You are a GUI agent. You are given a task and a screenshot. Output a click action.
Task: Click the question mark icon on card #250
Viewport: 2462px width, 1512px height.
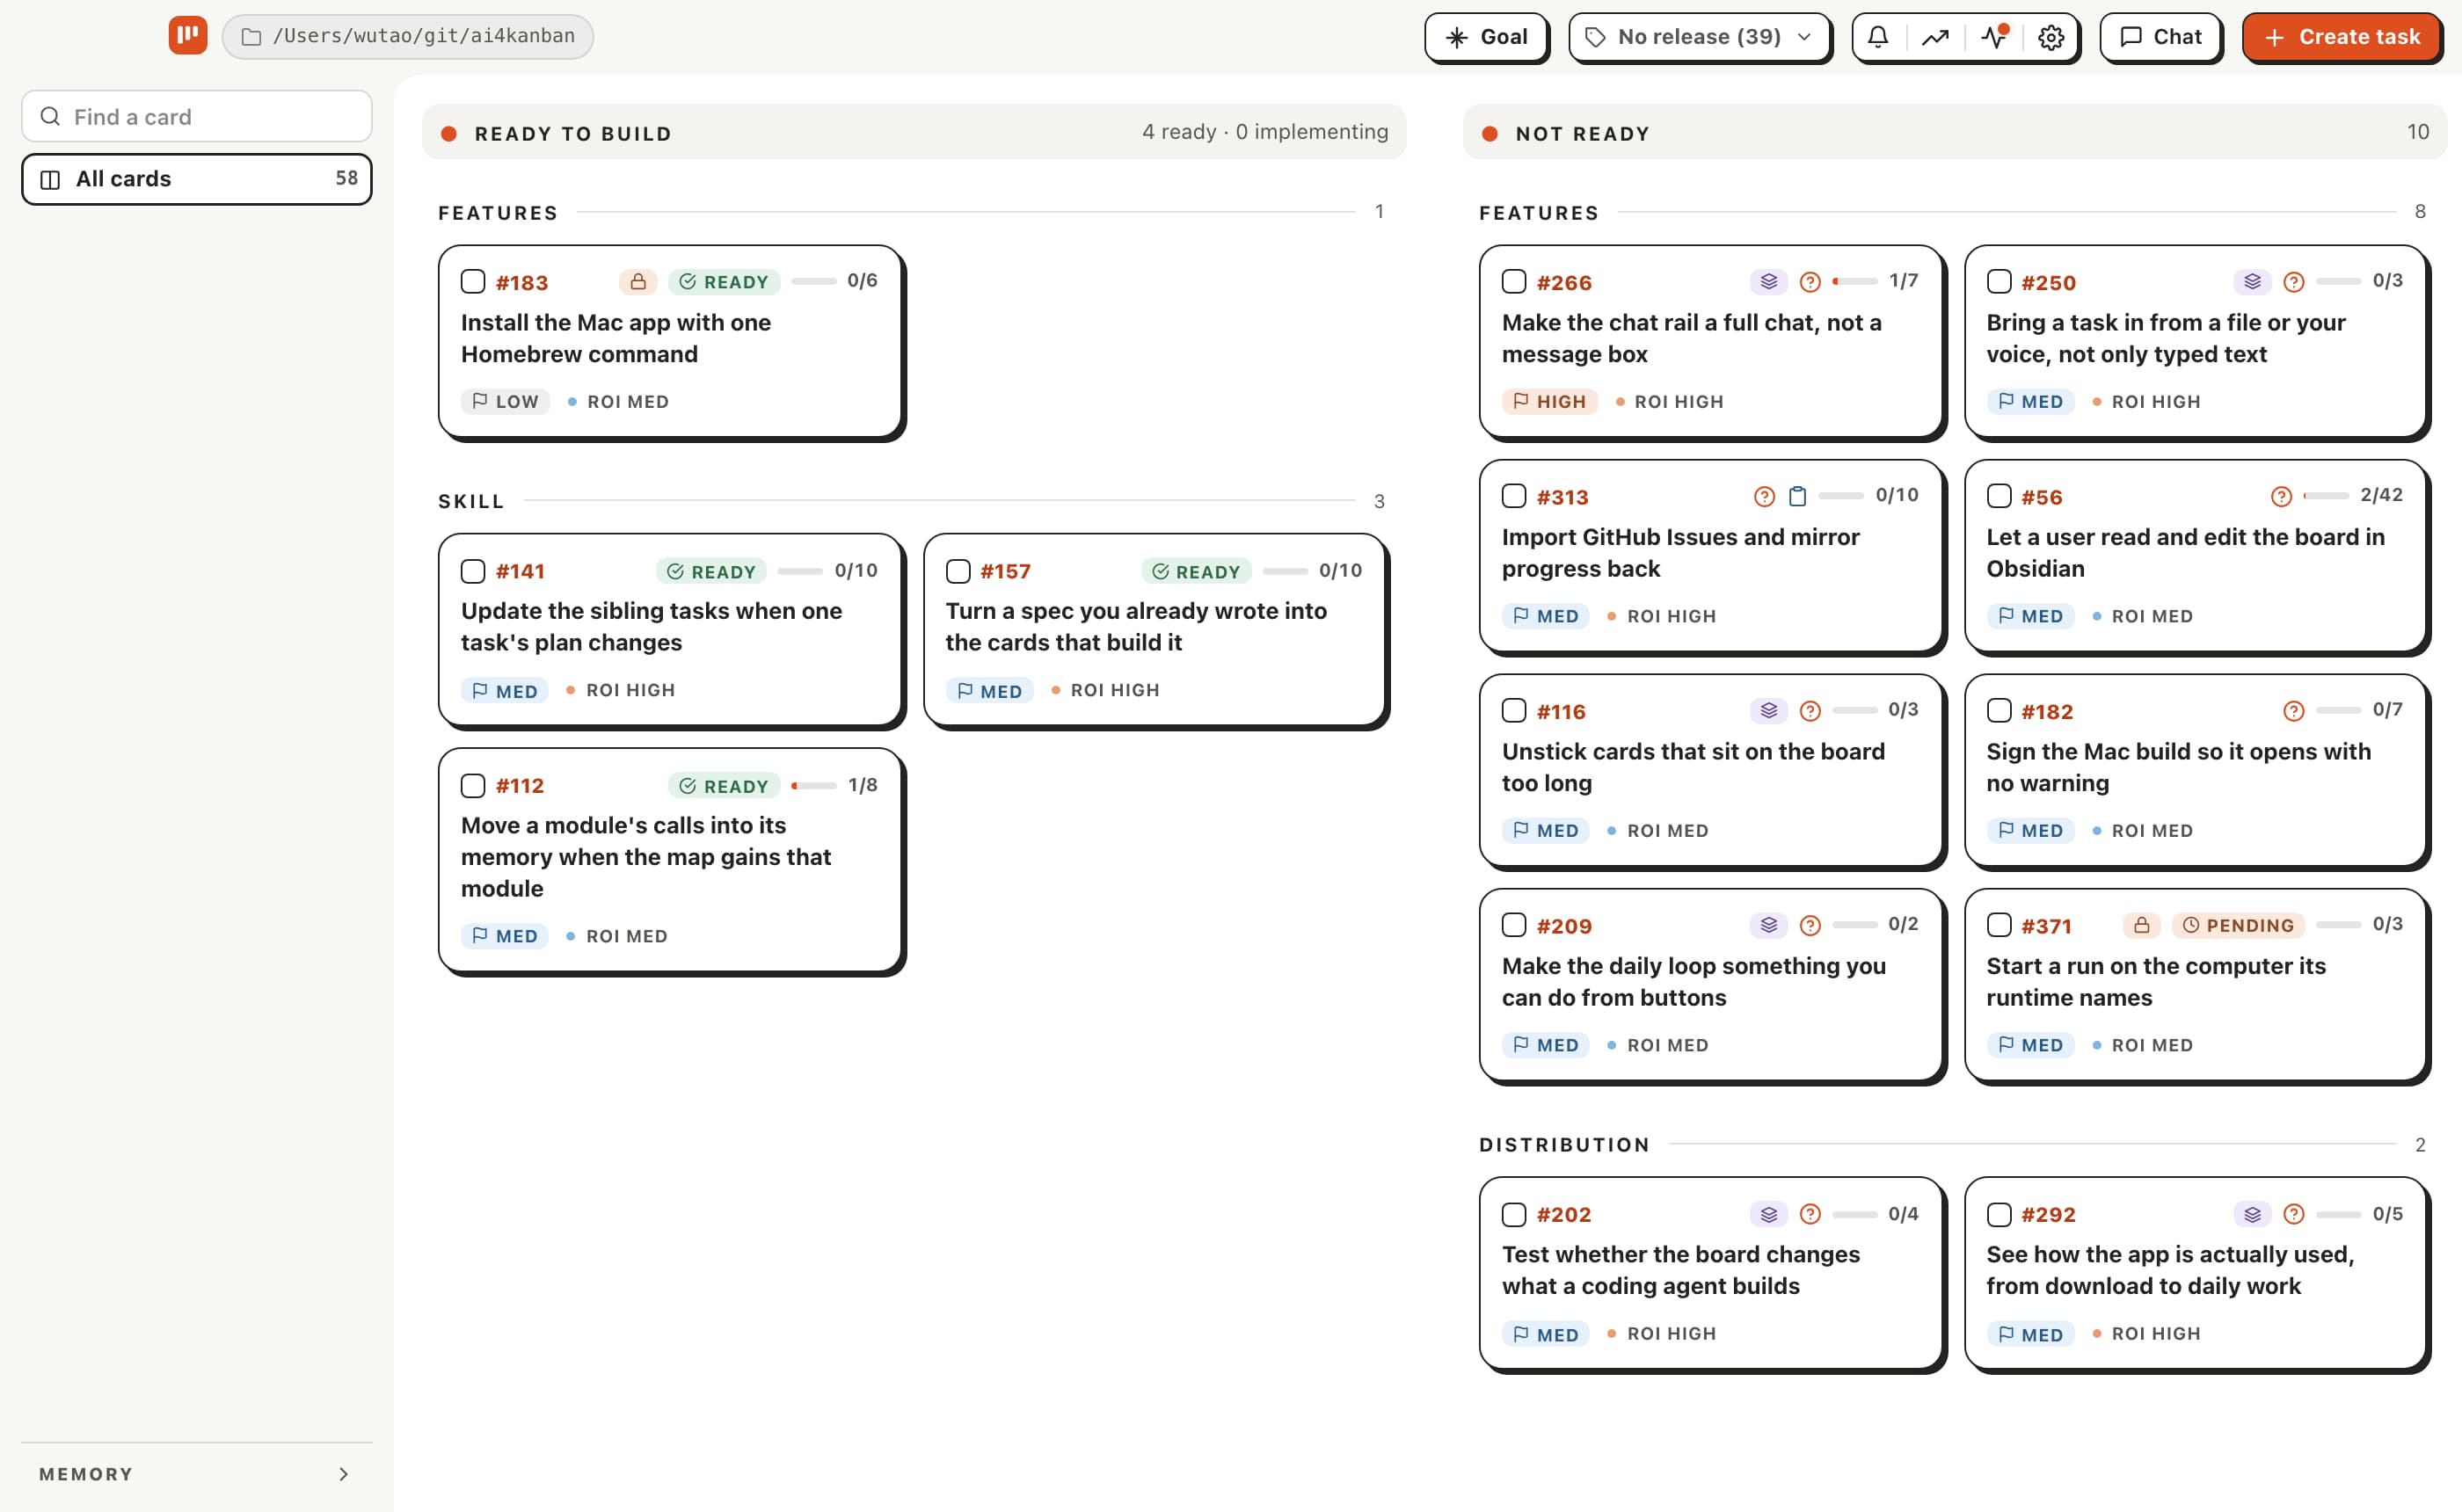[x=2294, y=282]
